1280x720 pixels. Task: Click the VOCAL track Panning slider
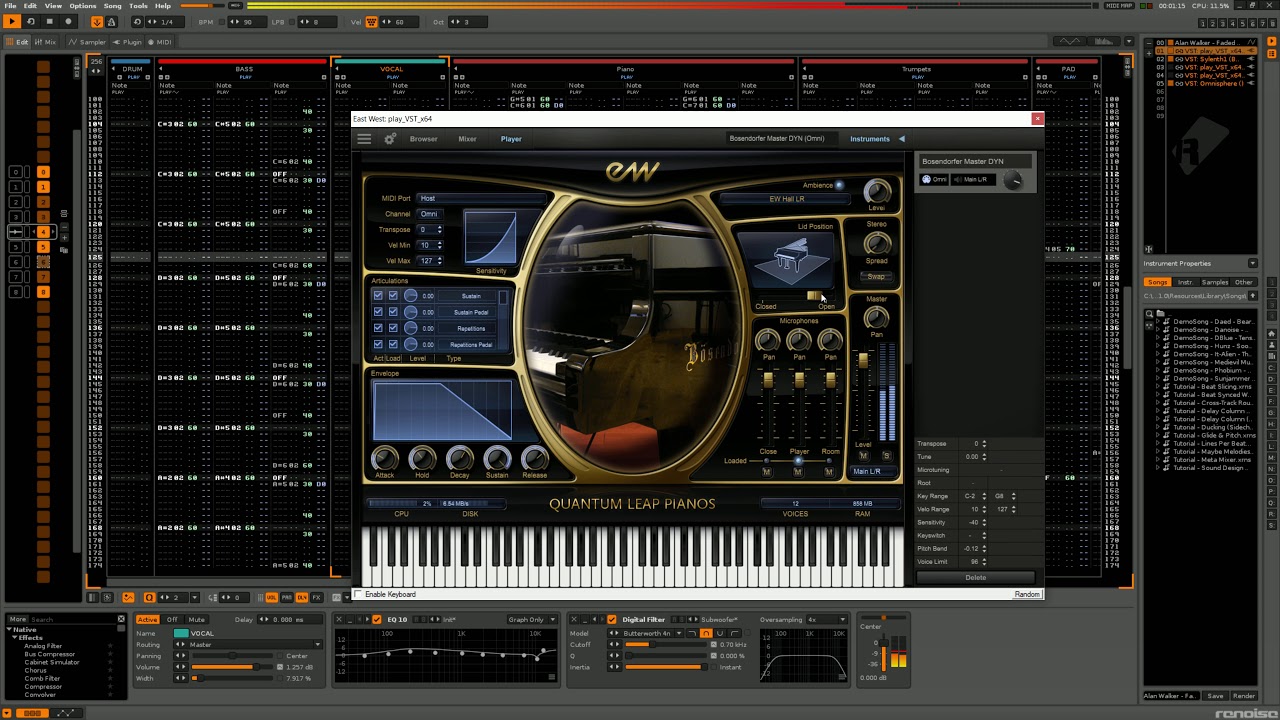pos(232,656)
